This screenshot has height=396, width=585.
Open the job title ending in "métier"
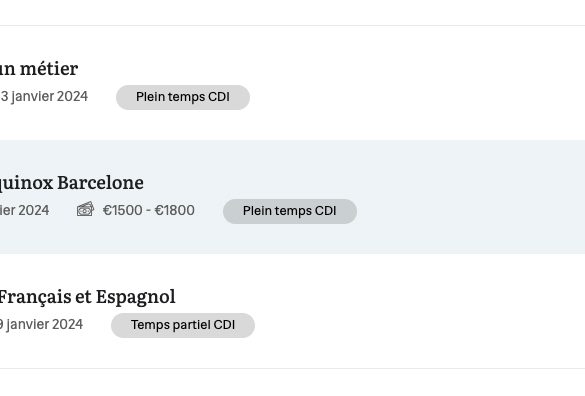coord(39,69)
